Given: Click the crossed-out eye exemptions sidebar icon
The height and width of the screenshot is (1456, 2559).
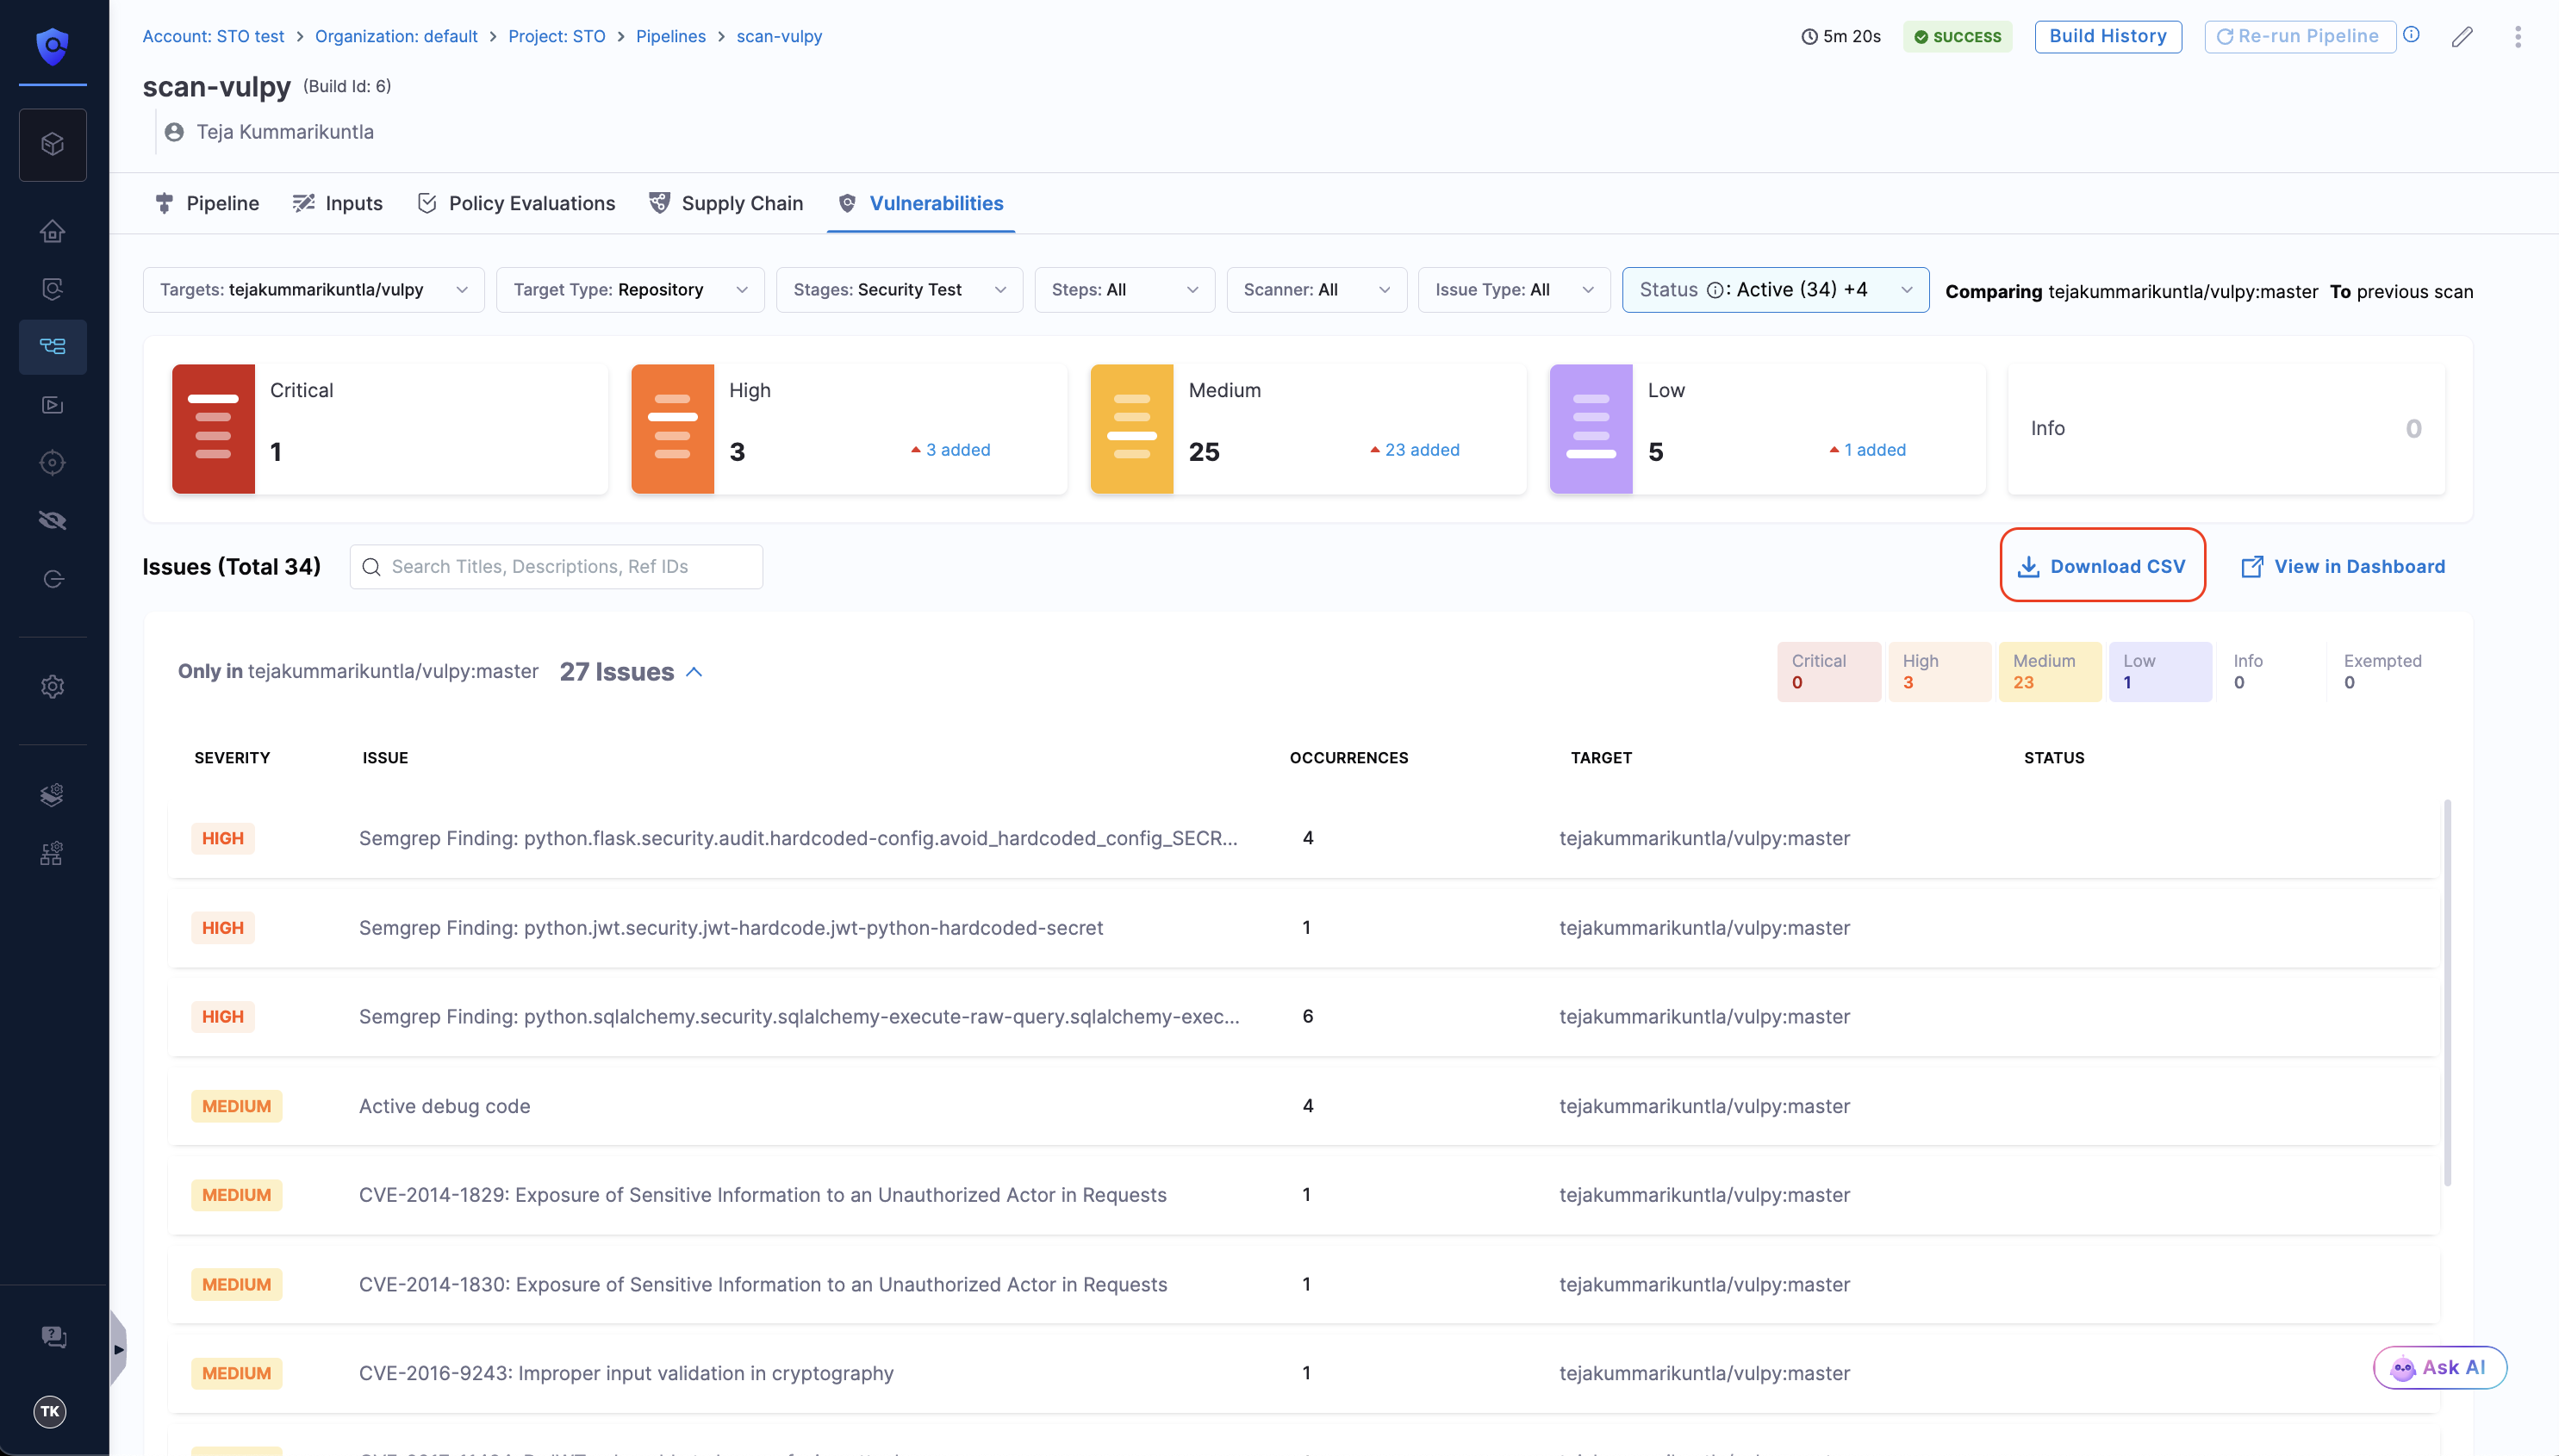Looking at the screenshot, I should [52, 520].
